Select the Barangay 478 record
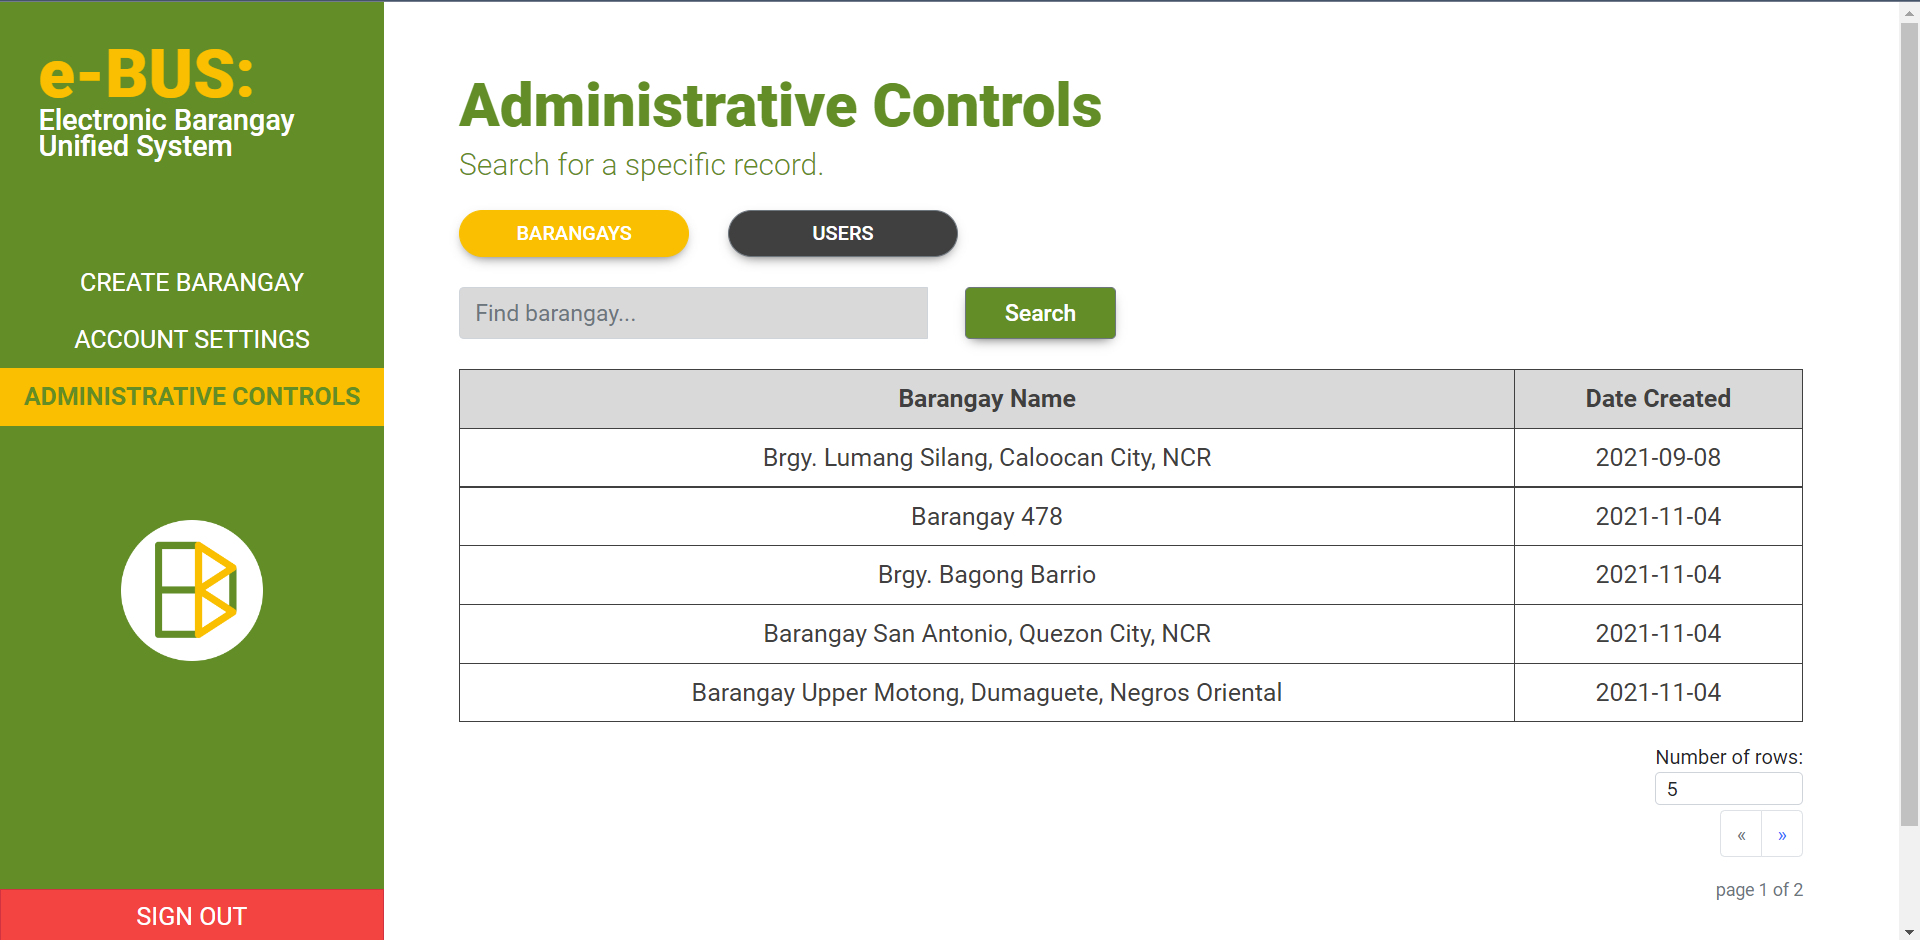 (x=986, y=517)
